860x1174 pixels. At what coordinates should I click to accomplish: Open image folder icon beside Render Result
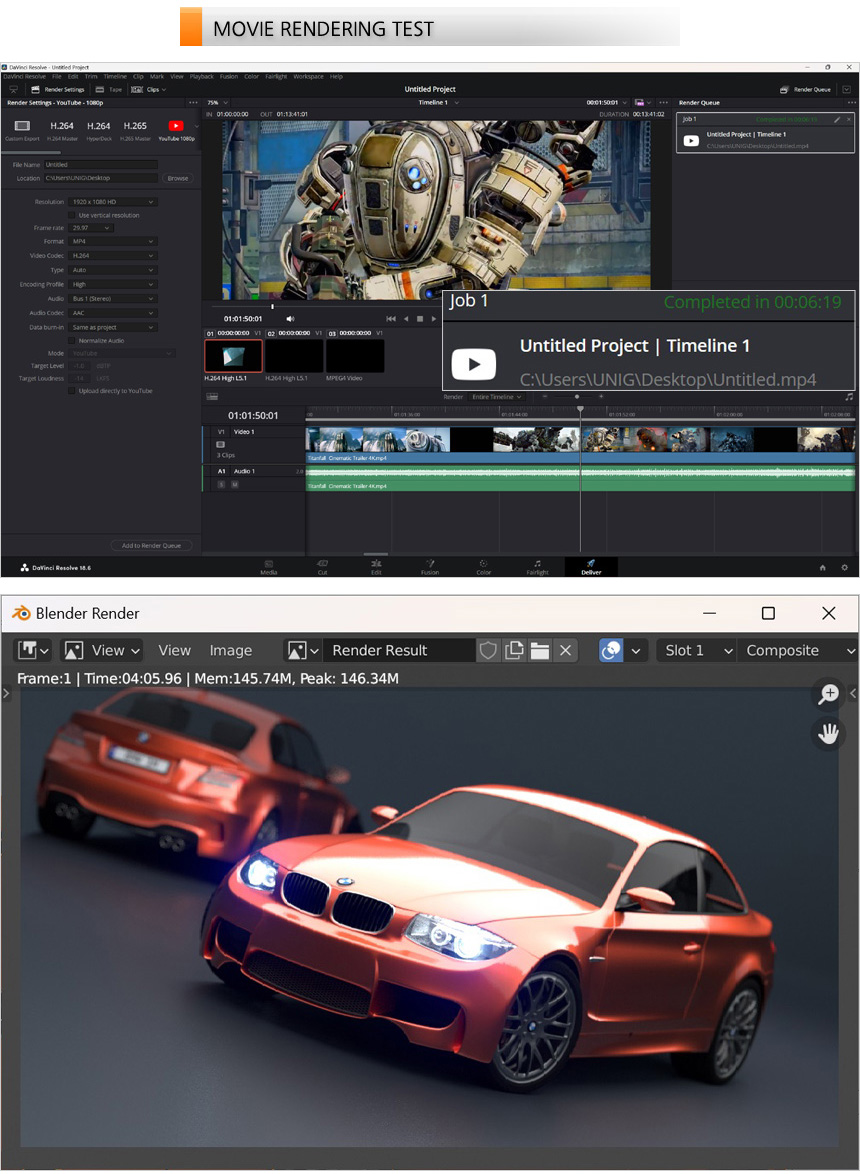pos(540,651)
